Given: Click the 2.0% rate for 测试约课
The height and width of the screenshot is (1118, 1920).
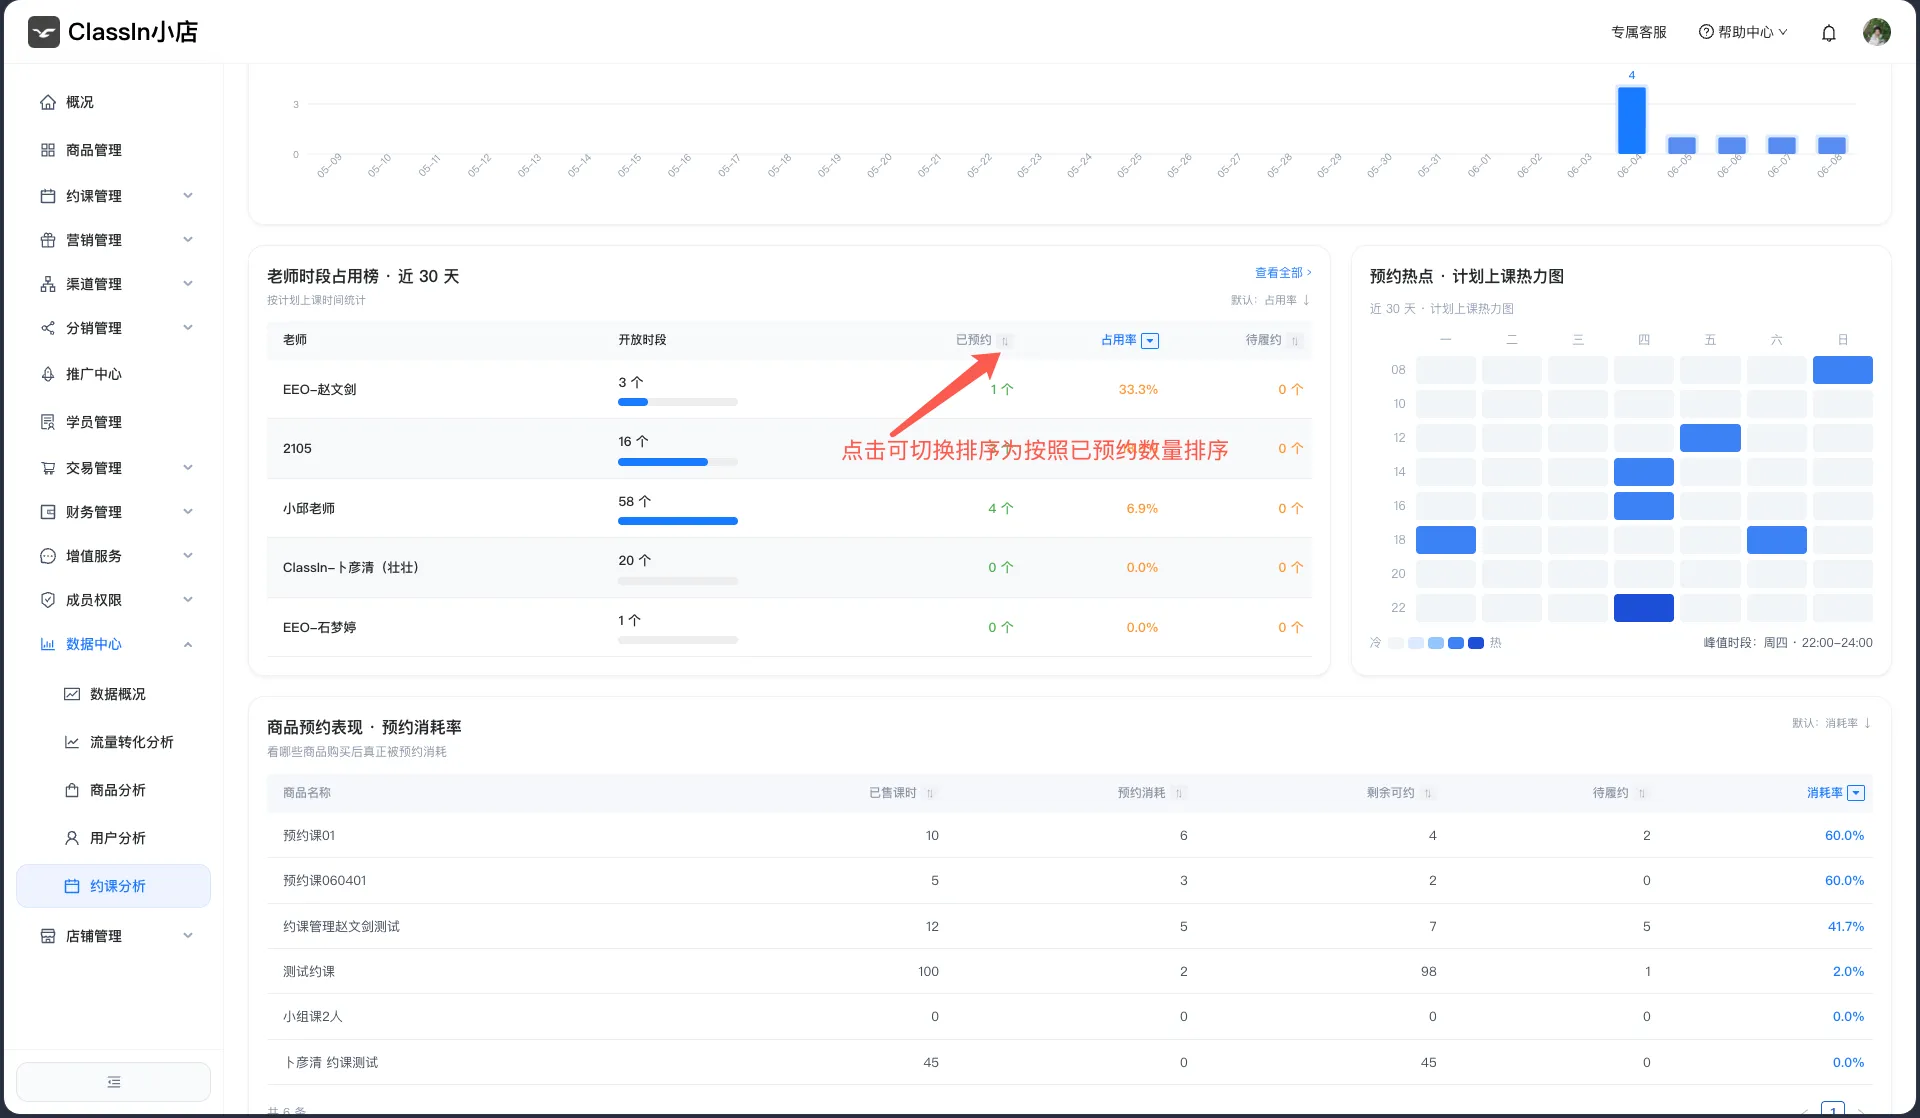Looking at the screenshot, I should click(x=1848, y=972).
